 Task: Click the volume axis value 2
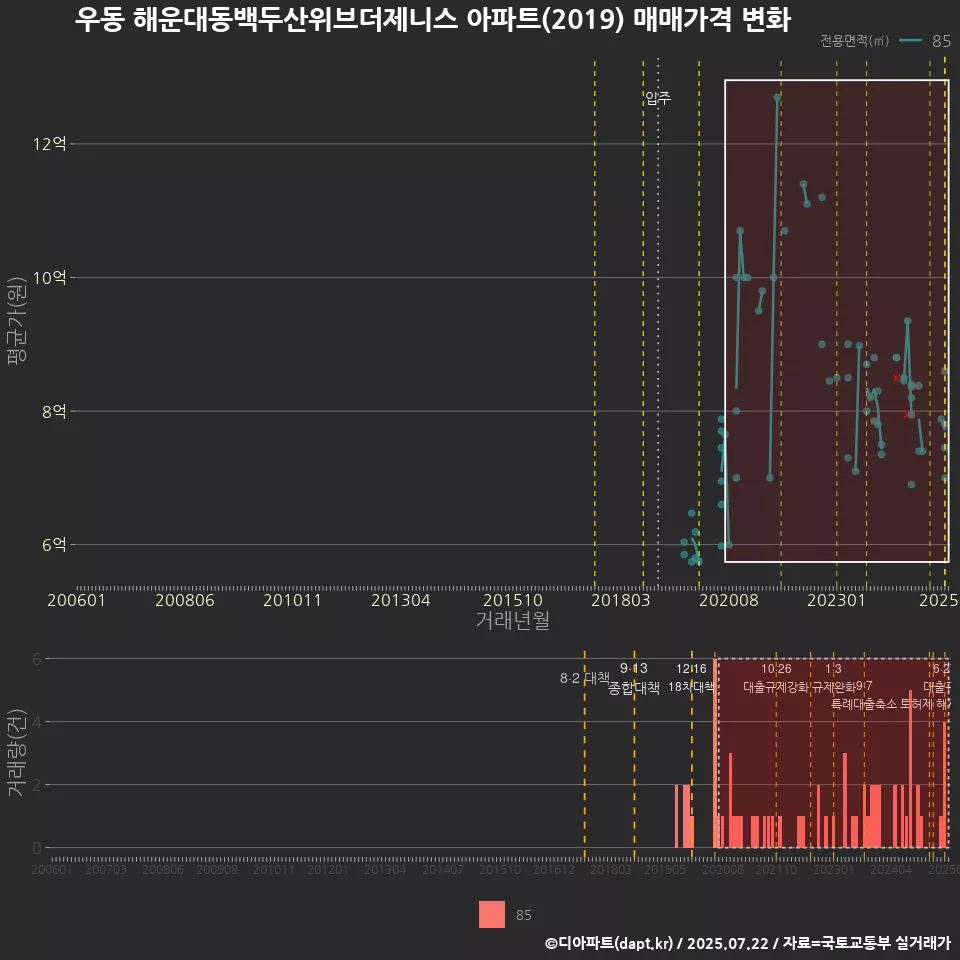click(37, 785)
